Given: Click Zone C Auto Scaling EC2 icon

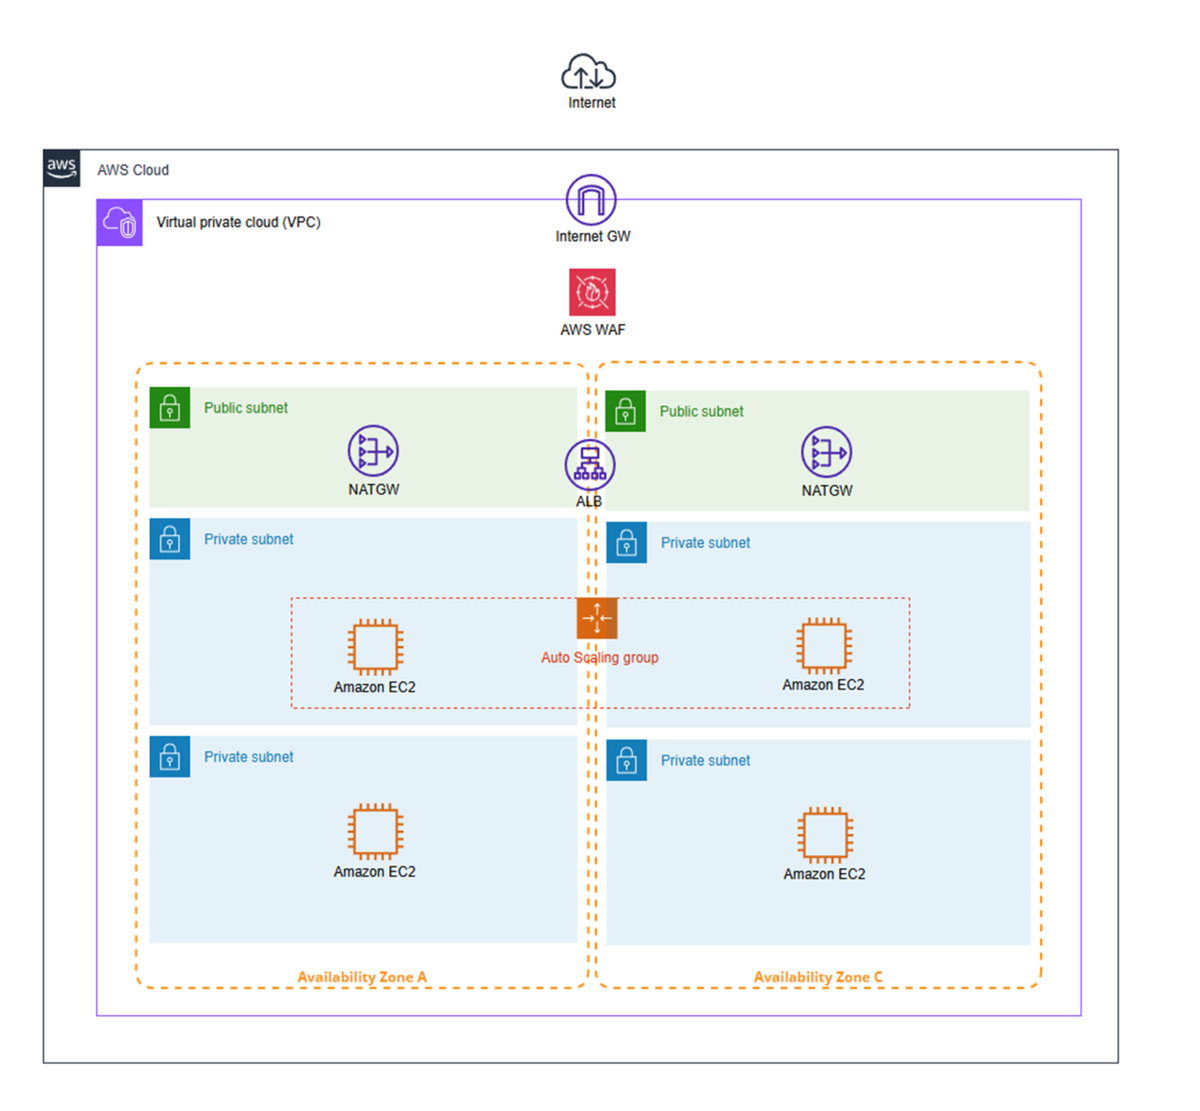Looking at the screenshot, I should [824, 644].
